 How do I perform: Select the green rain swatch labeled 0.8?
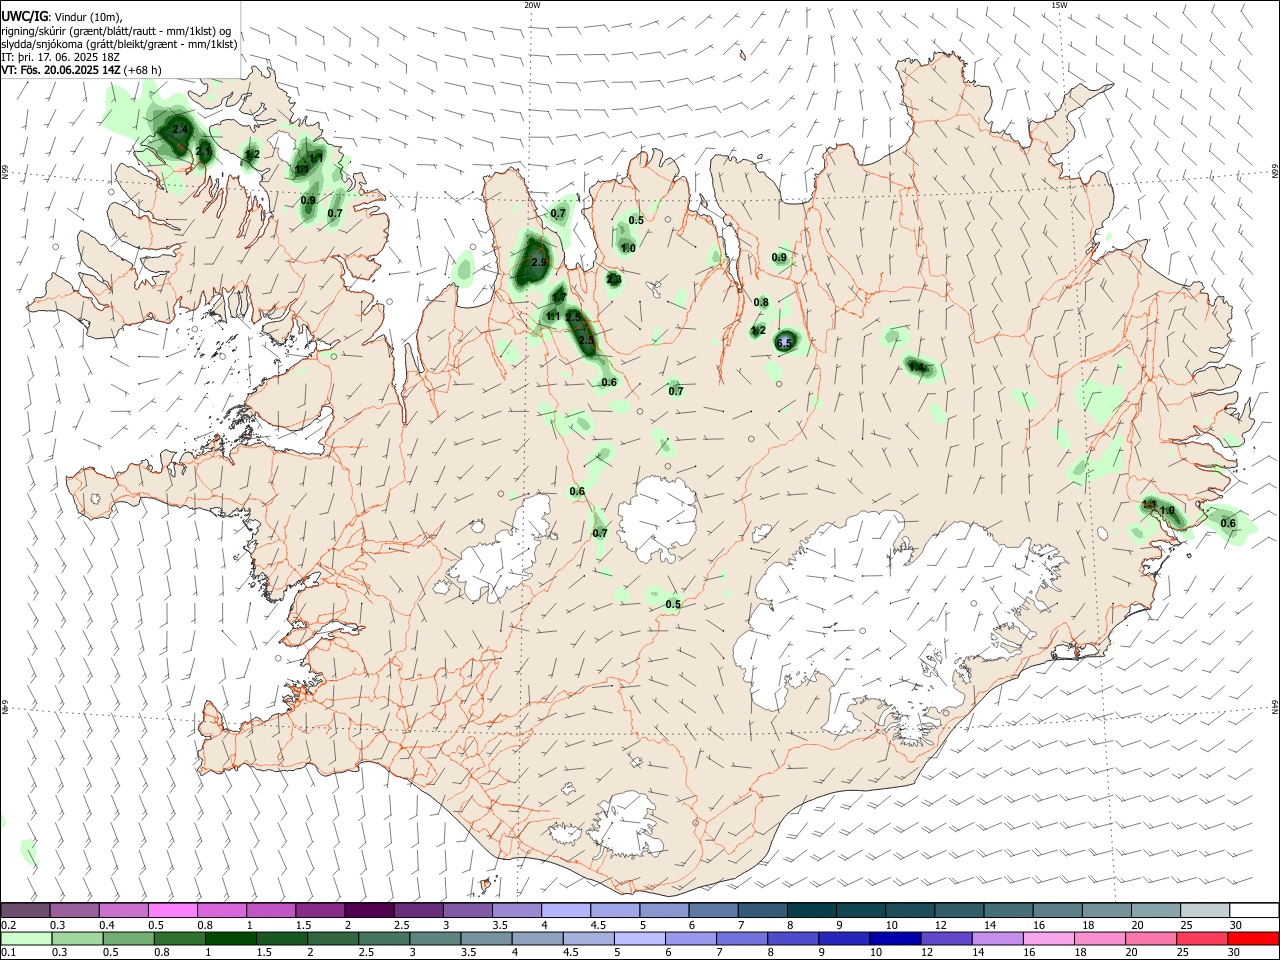point(180,938)
